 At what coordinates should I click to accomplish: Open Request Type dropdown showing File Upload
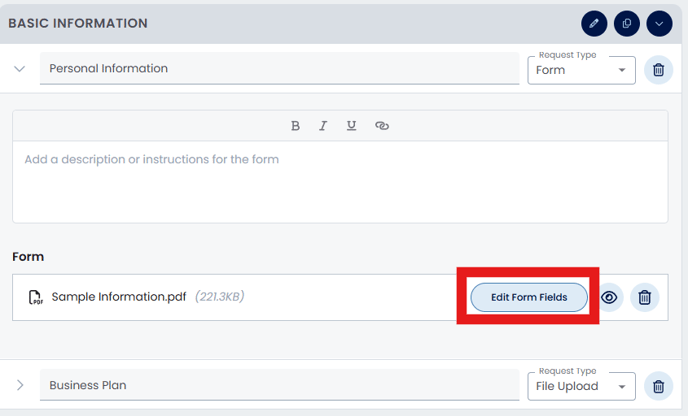tap(581, 386)
